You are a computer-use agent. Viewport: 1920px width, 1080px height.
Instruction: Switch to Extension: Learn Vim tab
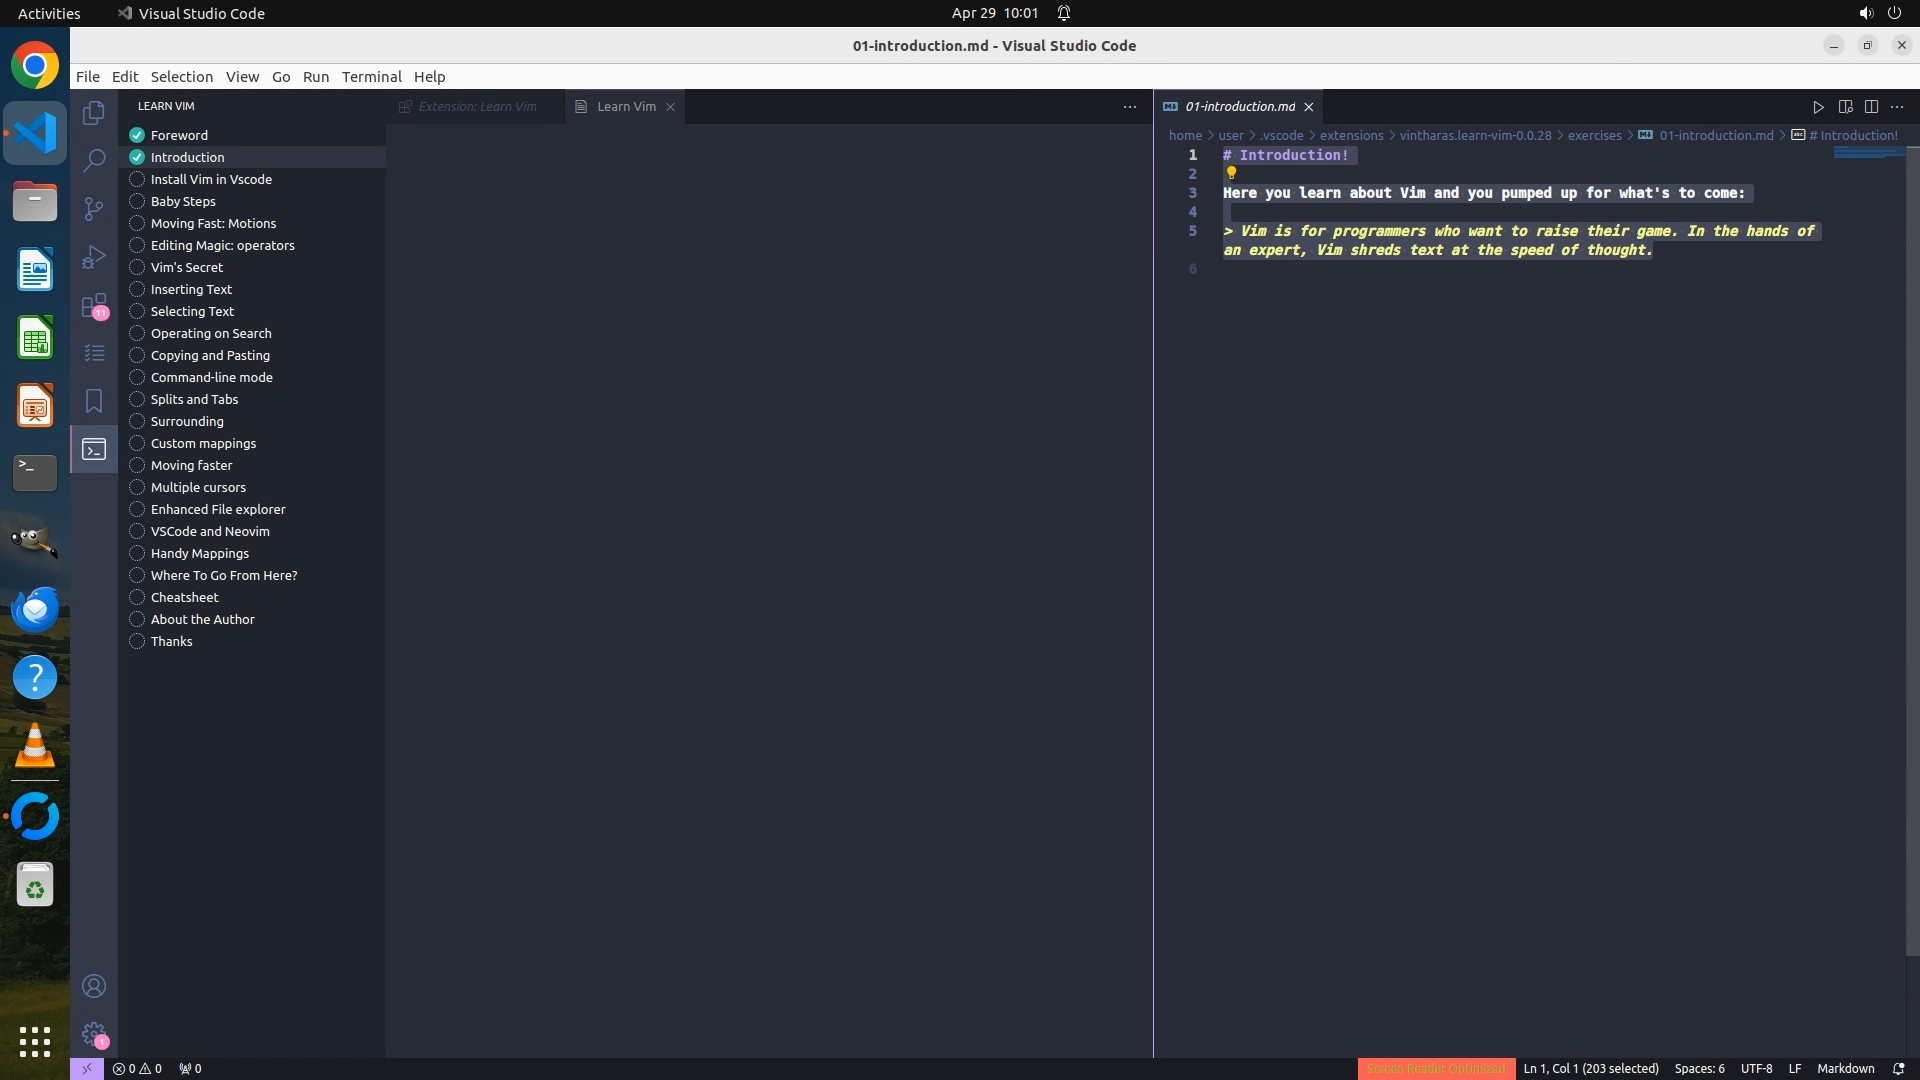476,107
